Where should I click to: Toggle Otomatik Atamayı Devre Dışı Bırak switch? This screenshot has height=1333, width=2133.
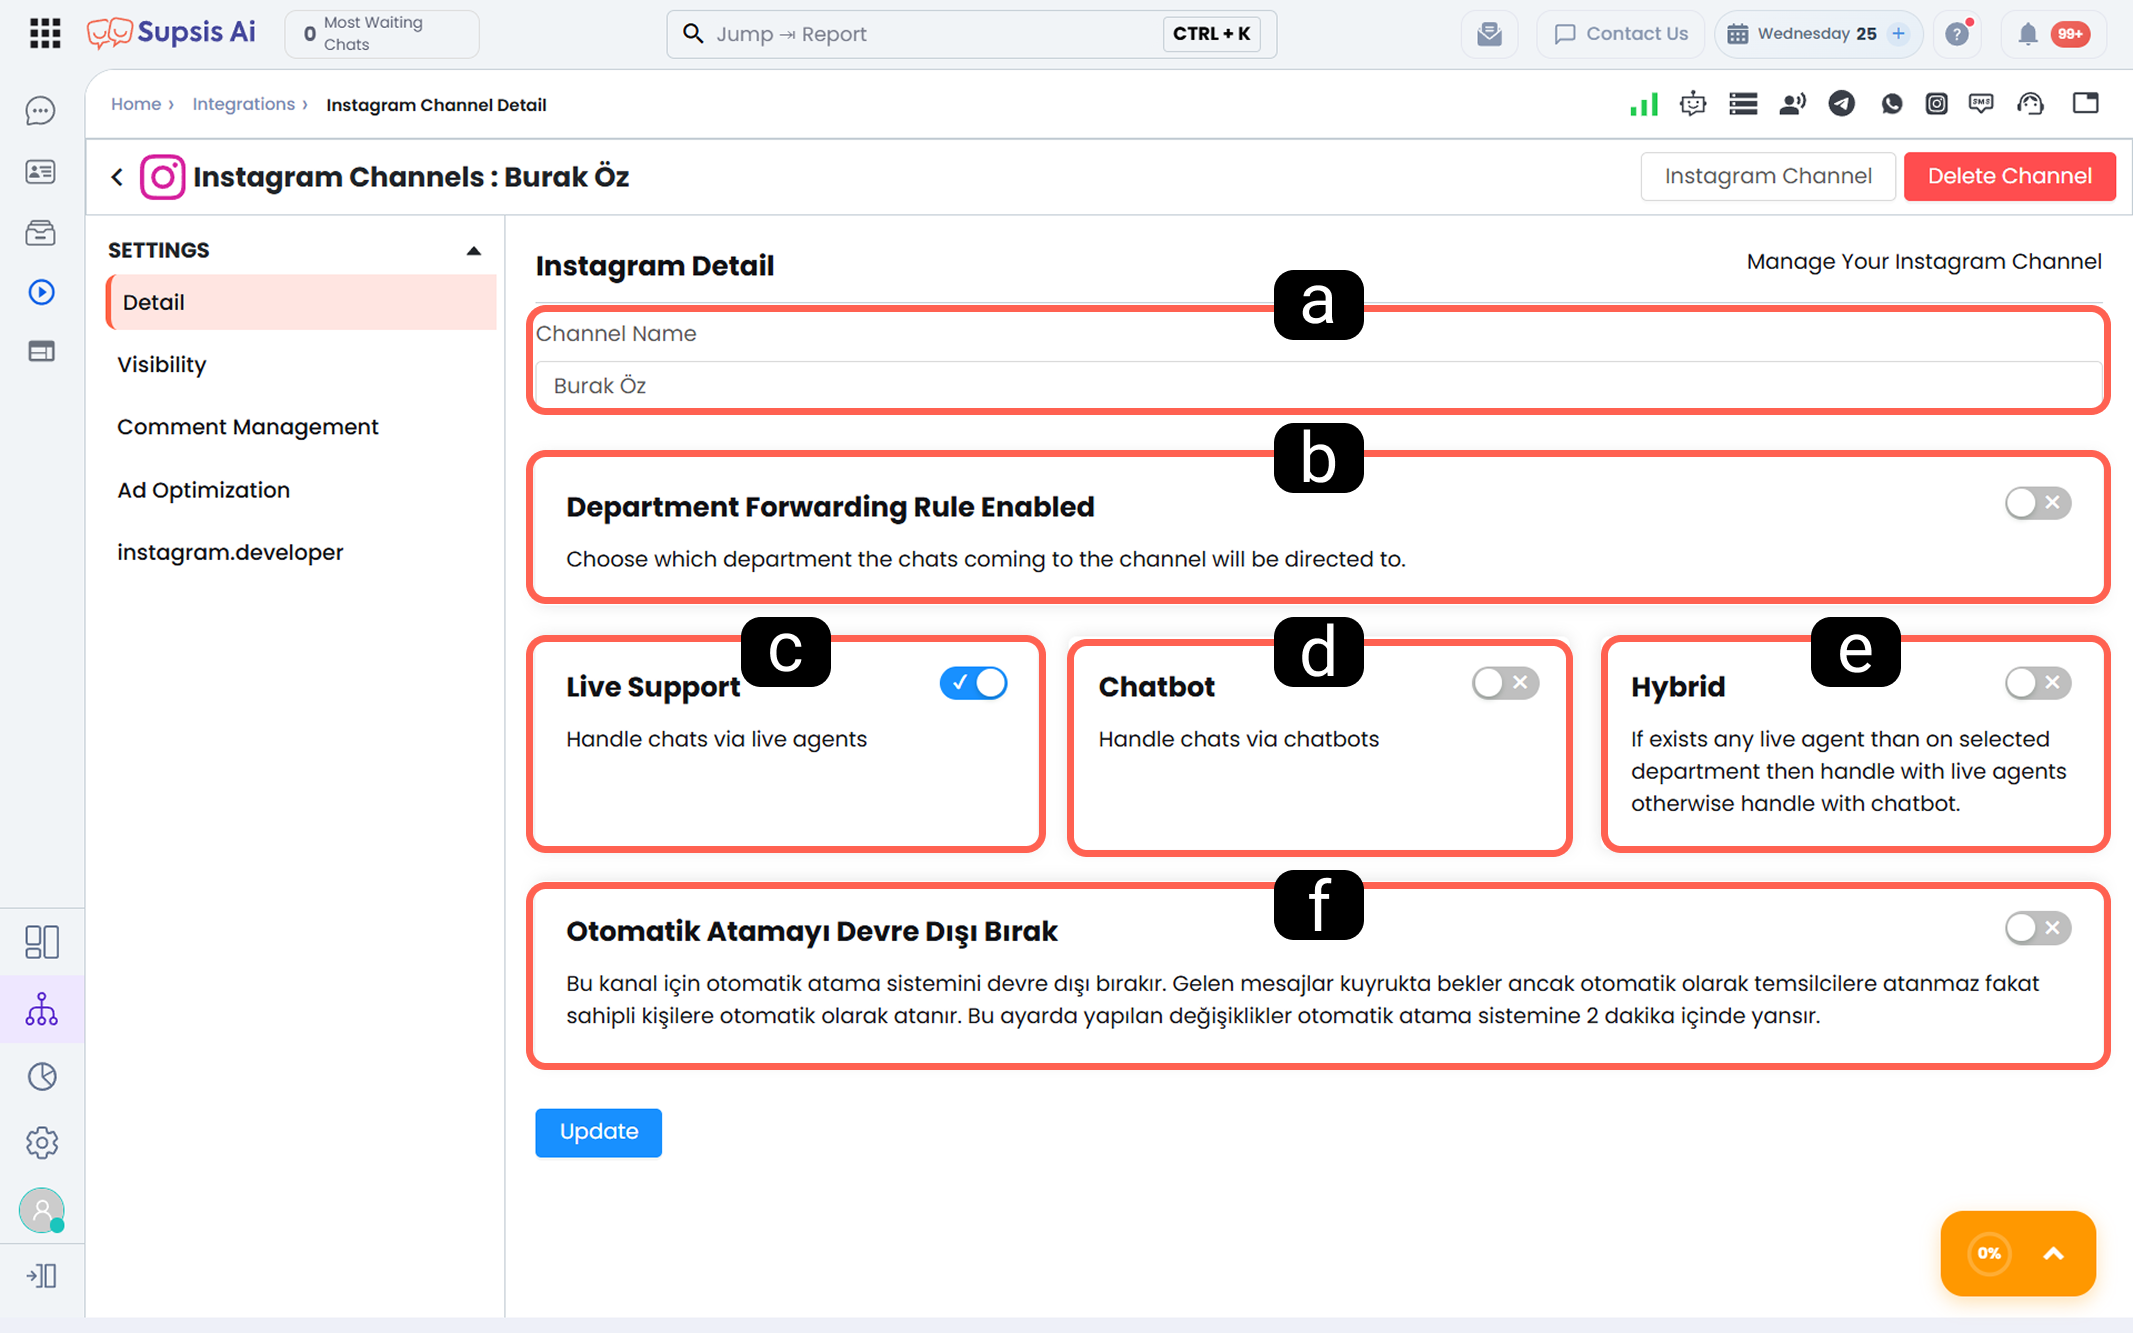[2038, 928]
